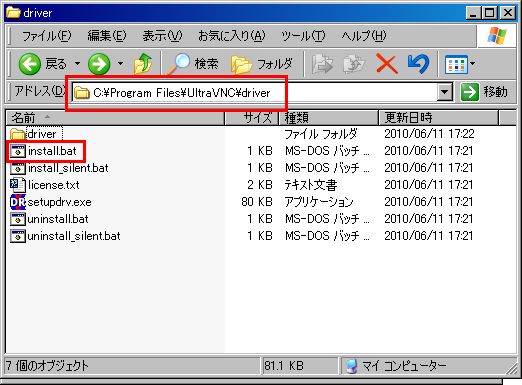Image resolution: width=522 pixels, height=385 pixels.
Task: Click the setupdrv.exe file name
Action: pyautogui.click(x=59, y=202)
